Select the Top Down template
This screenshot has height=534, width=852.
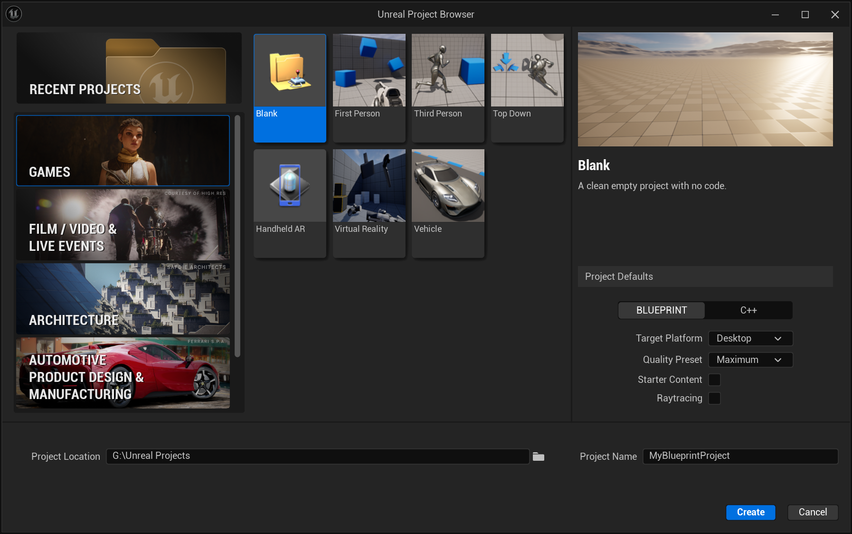[527, 88]
